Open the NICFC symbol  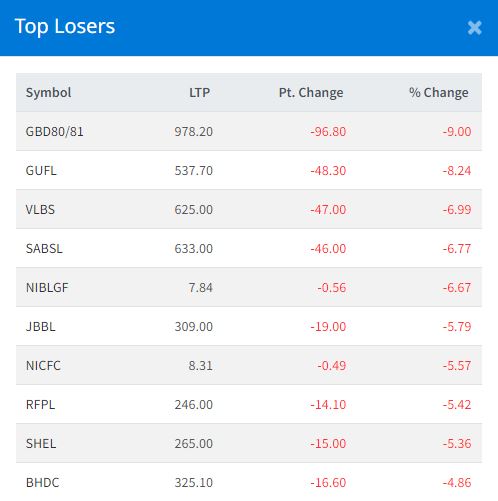(43, 366)
